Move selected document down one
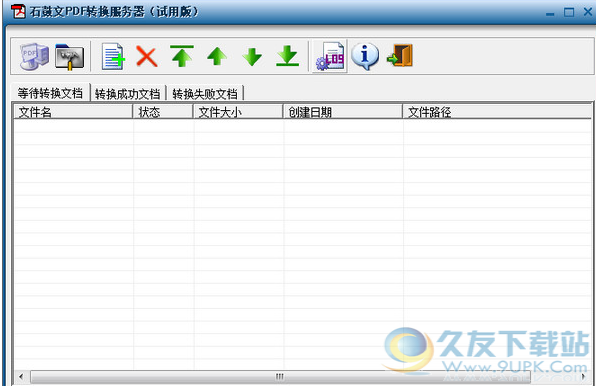The image size is (596, 386). click(x=252, y=57)
